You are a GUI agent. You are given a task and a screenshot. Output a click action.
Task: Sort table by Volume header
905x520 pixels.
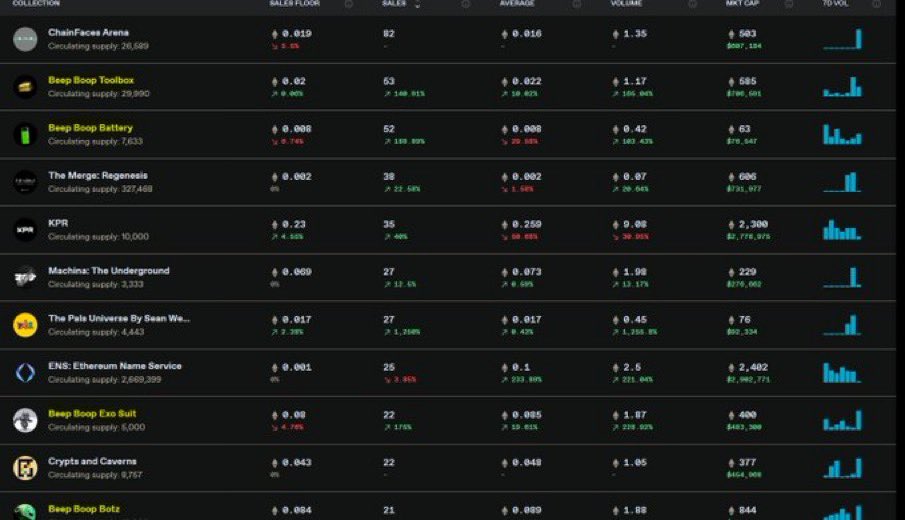626,3
